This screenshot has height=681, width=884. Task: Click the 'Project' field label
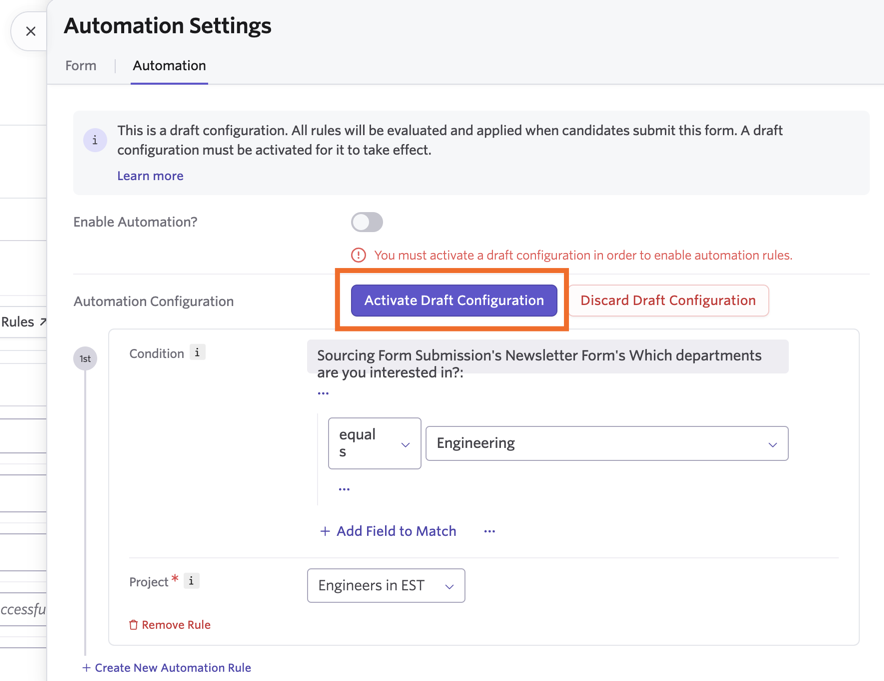149,582
